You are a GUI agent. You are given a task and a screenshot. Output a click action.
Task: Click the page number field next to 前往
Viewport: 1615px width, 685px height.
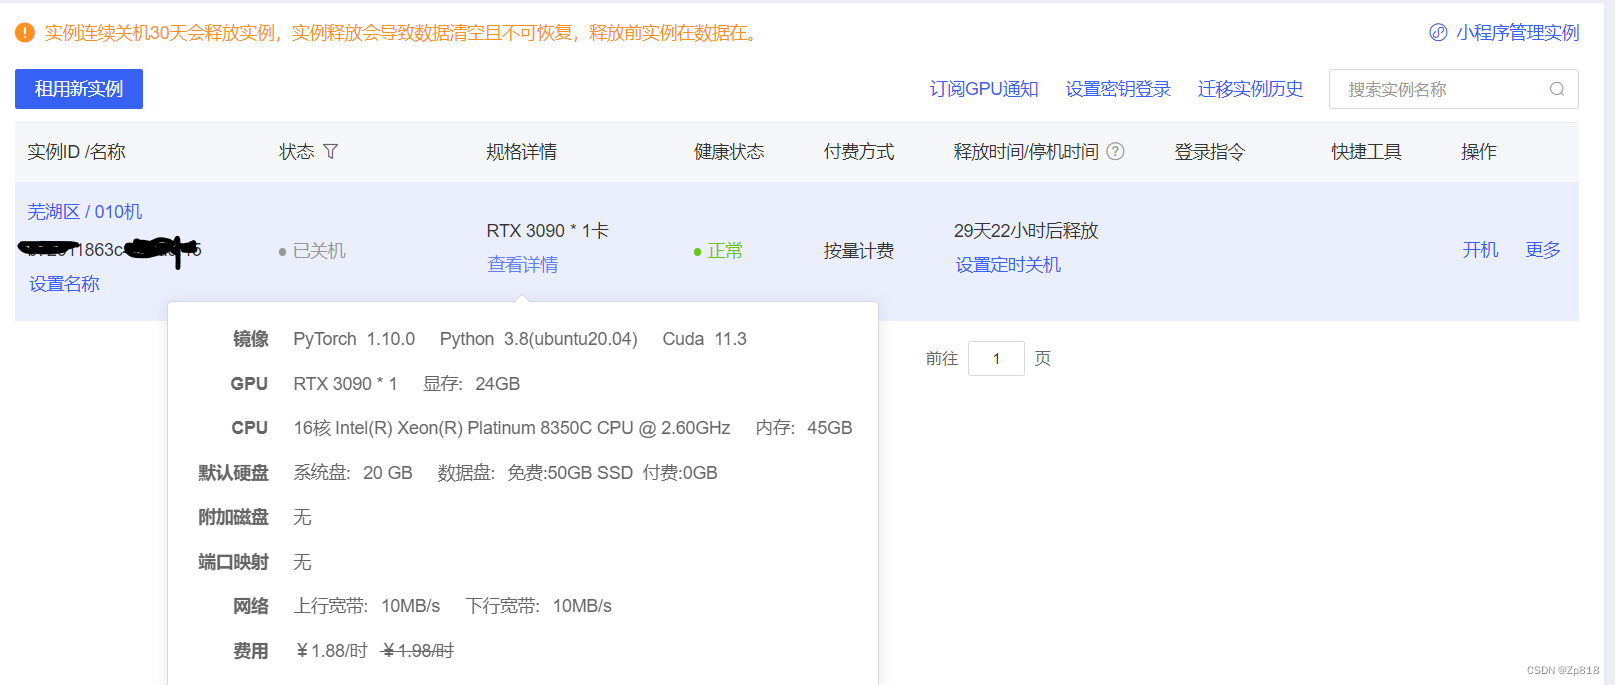point(996,358)
